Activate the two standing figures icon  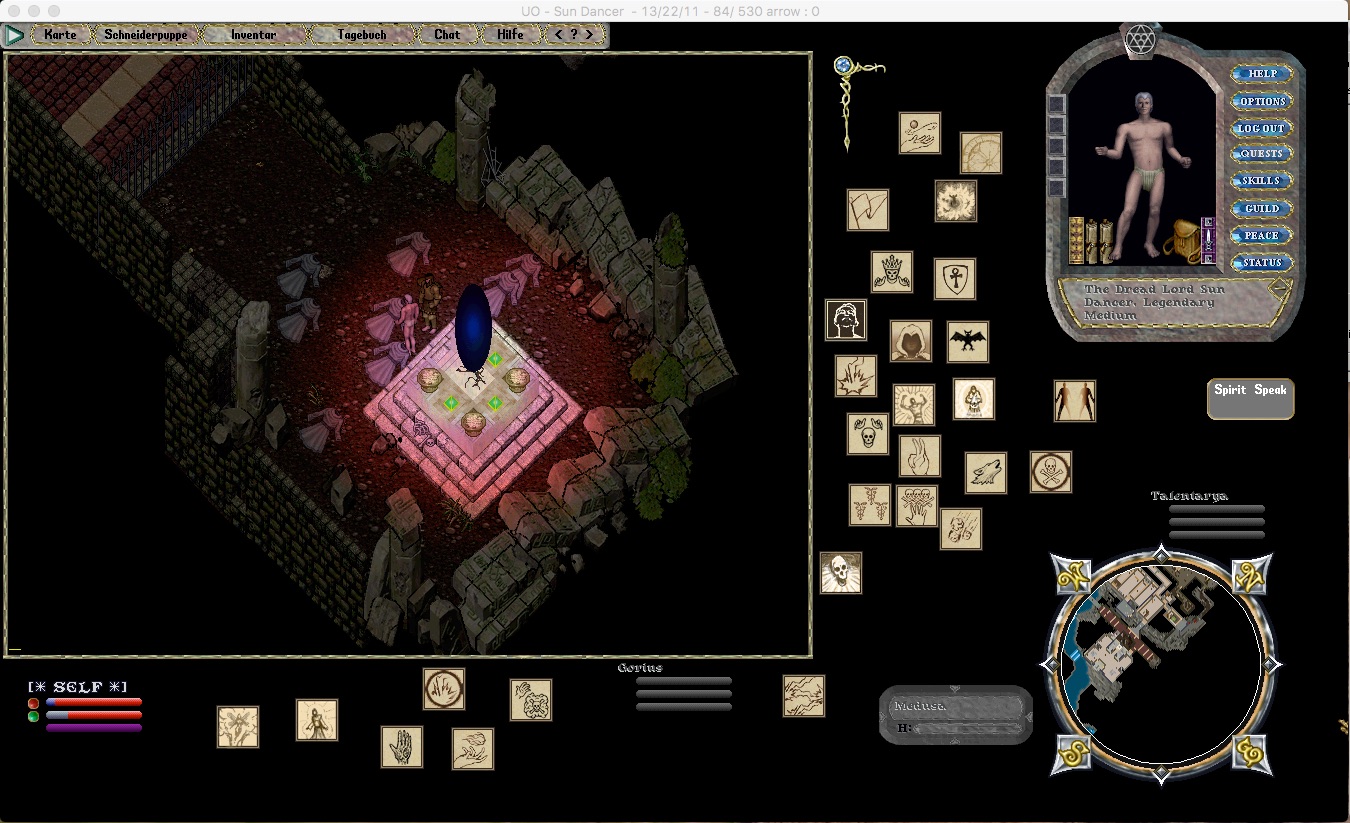coord(1075,401)
